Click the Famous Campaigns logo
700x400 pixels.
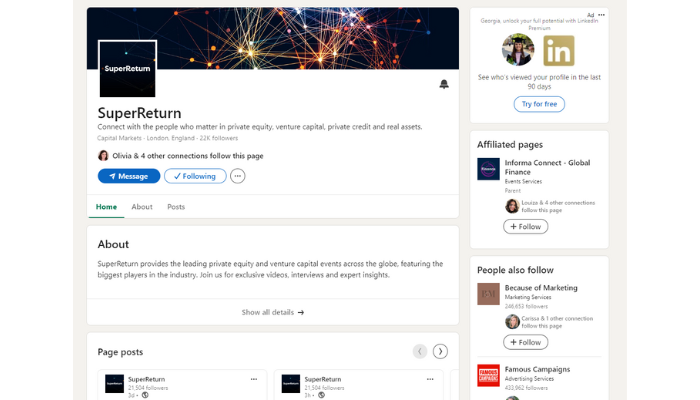(488, 374)
